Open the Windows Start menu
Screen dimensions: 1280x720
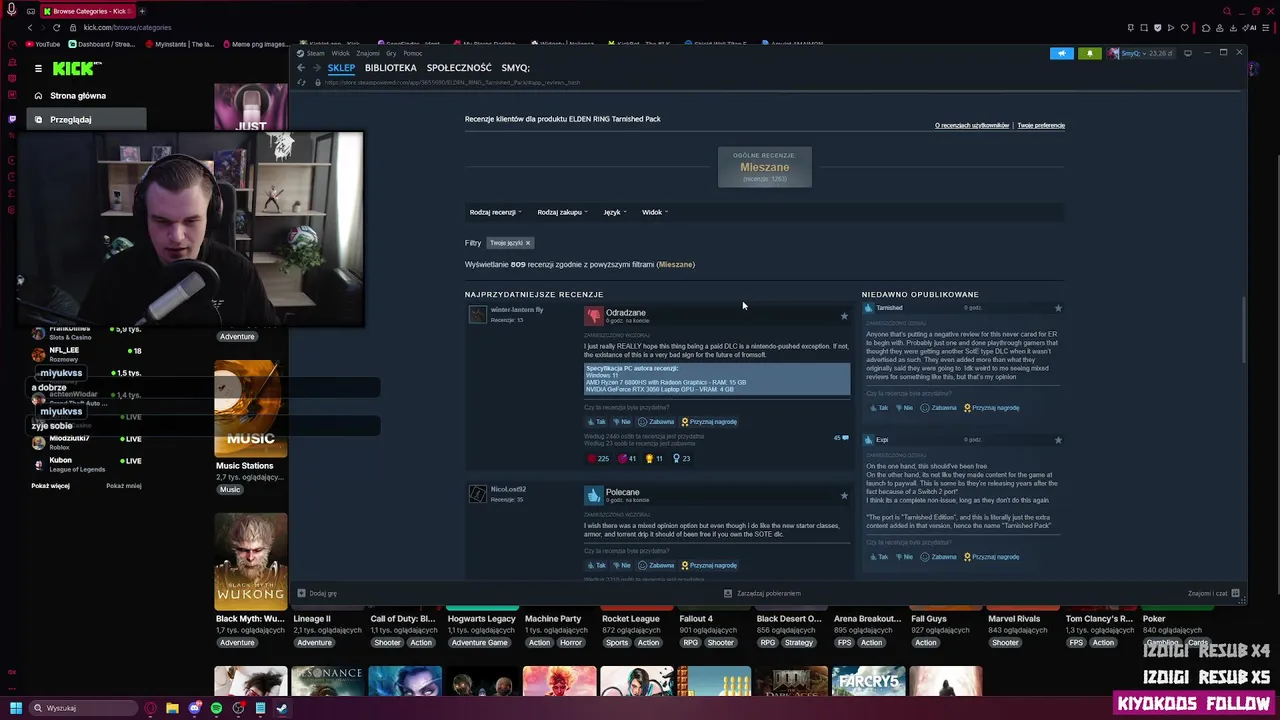[16, 708]
